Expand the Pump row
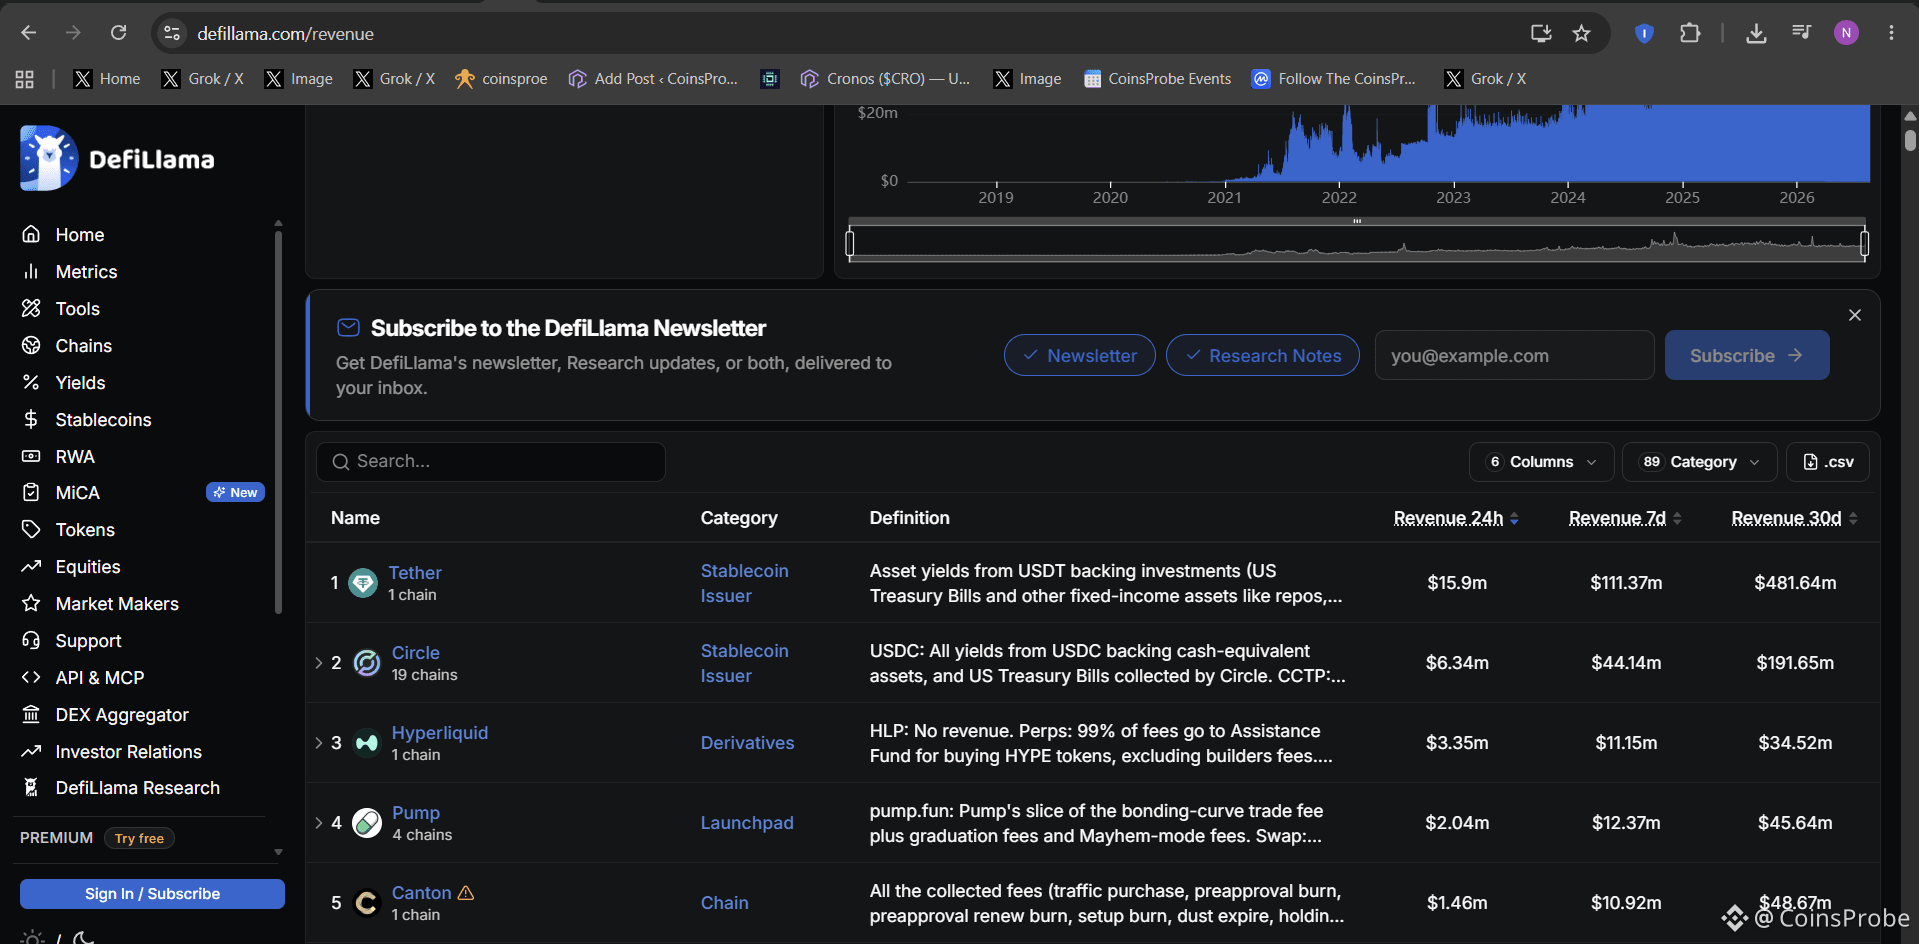Screen dimensions: 1919x944 click(x=319, y=823)
